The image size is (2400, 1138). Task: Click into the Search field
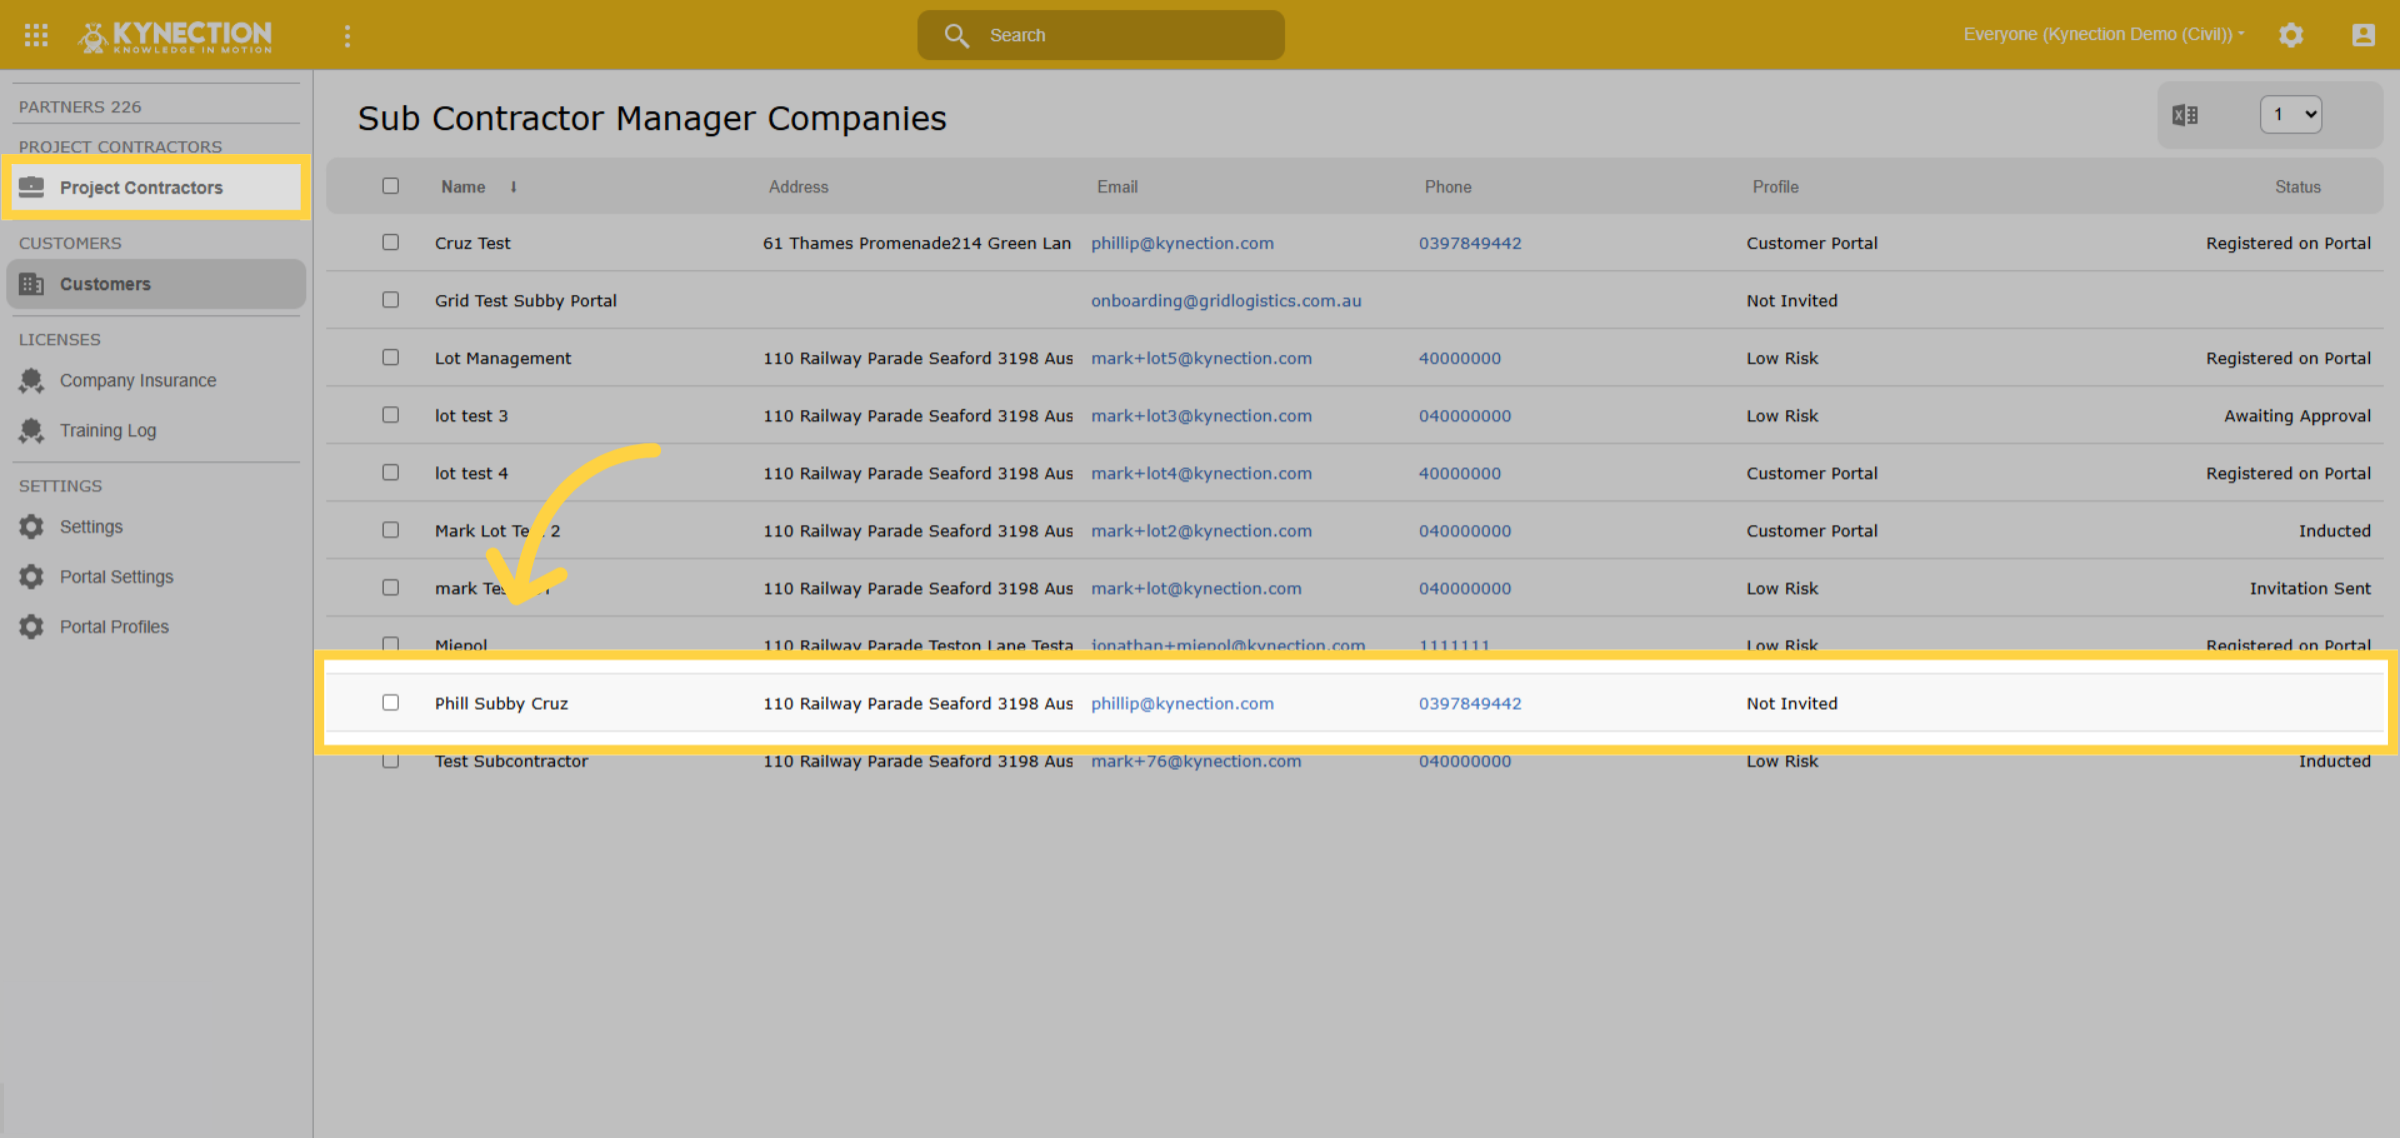pyautogui.click(x=1100, y=35)
